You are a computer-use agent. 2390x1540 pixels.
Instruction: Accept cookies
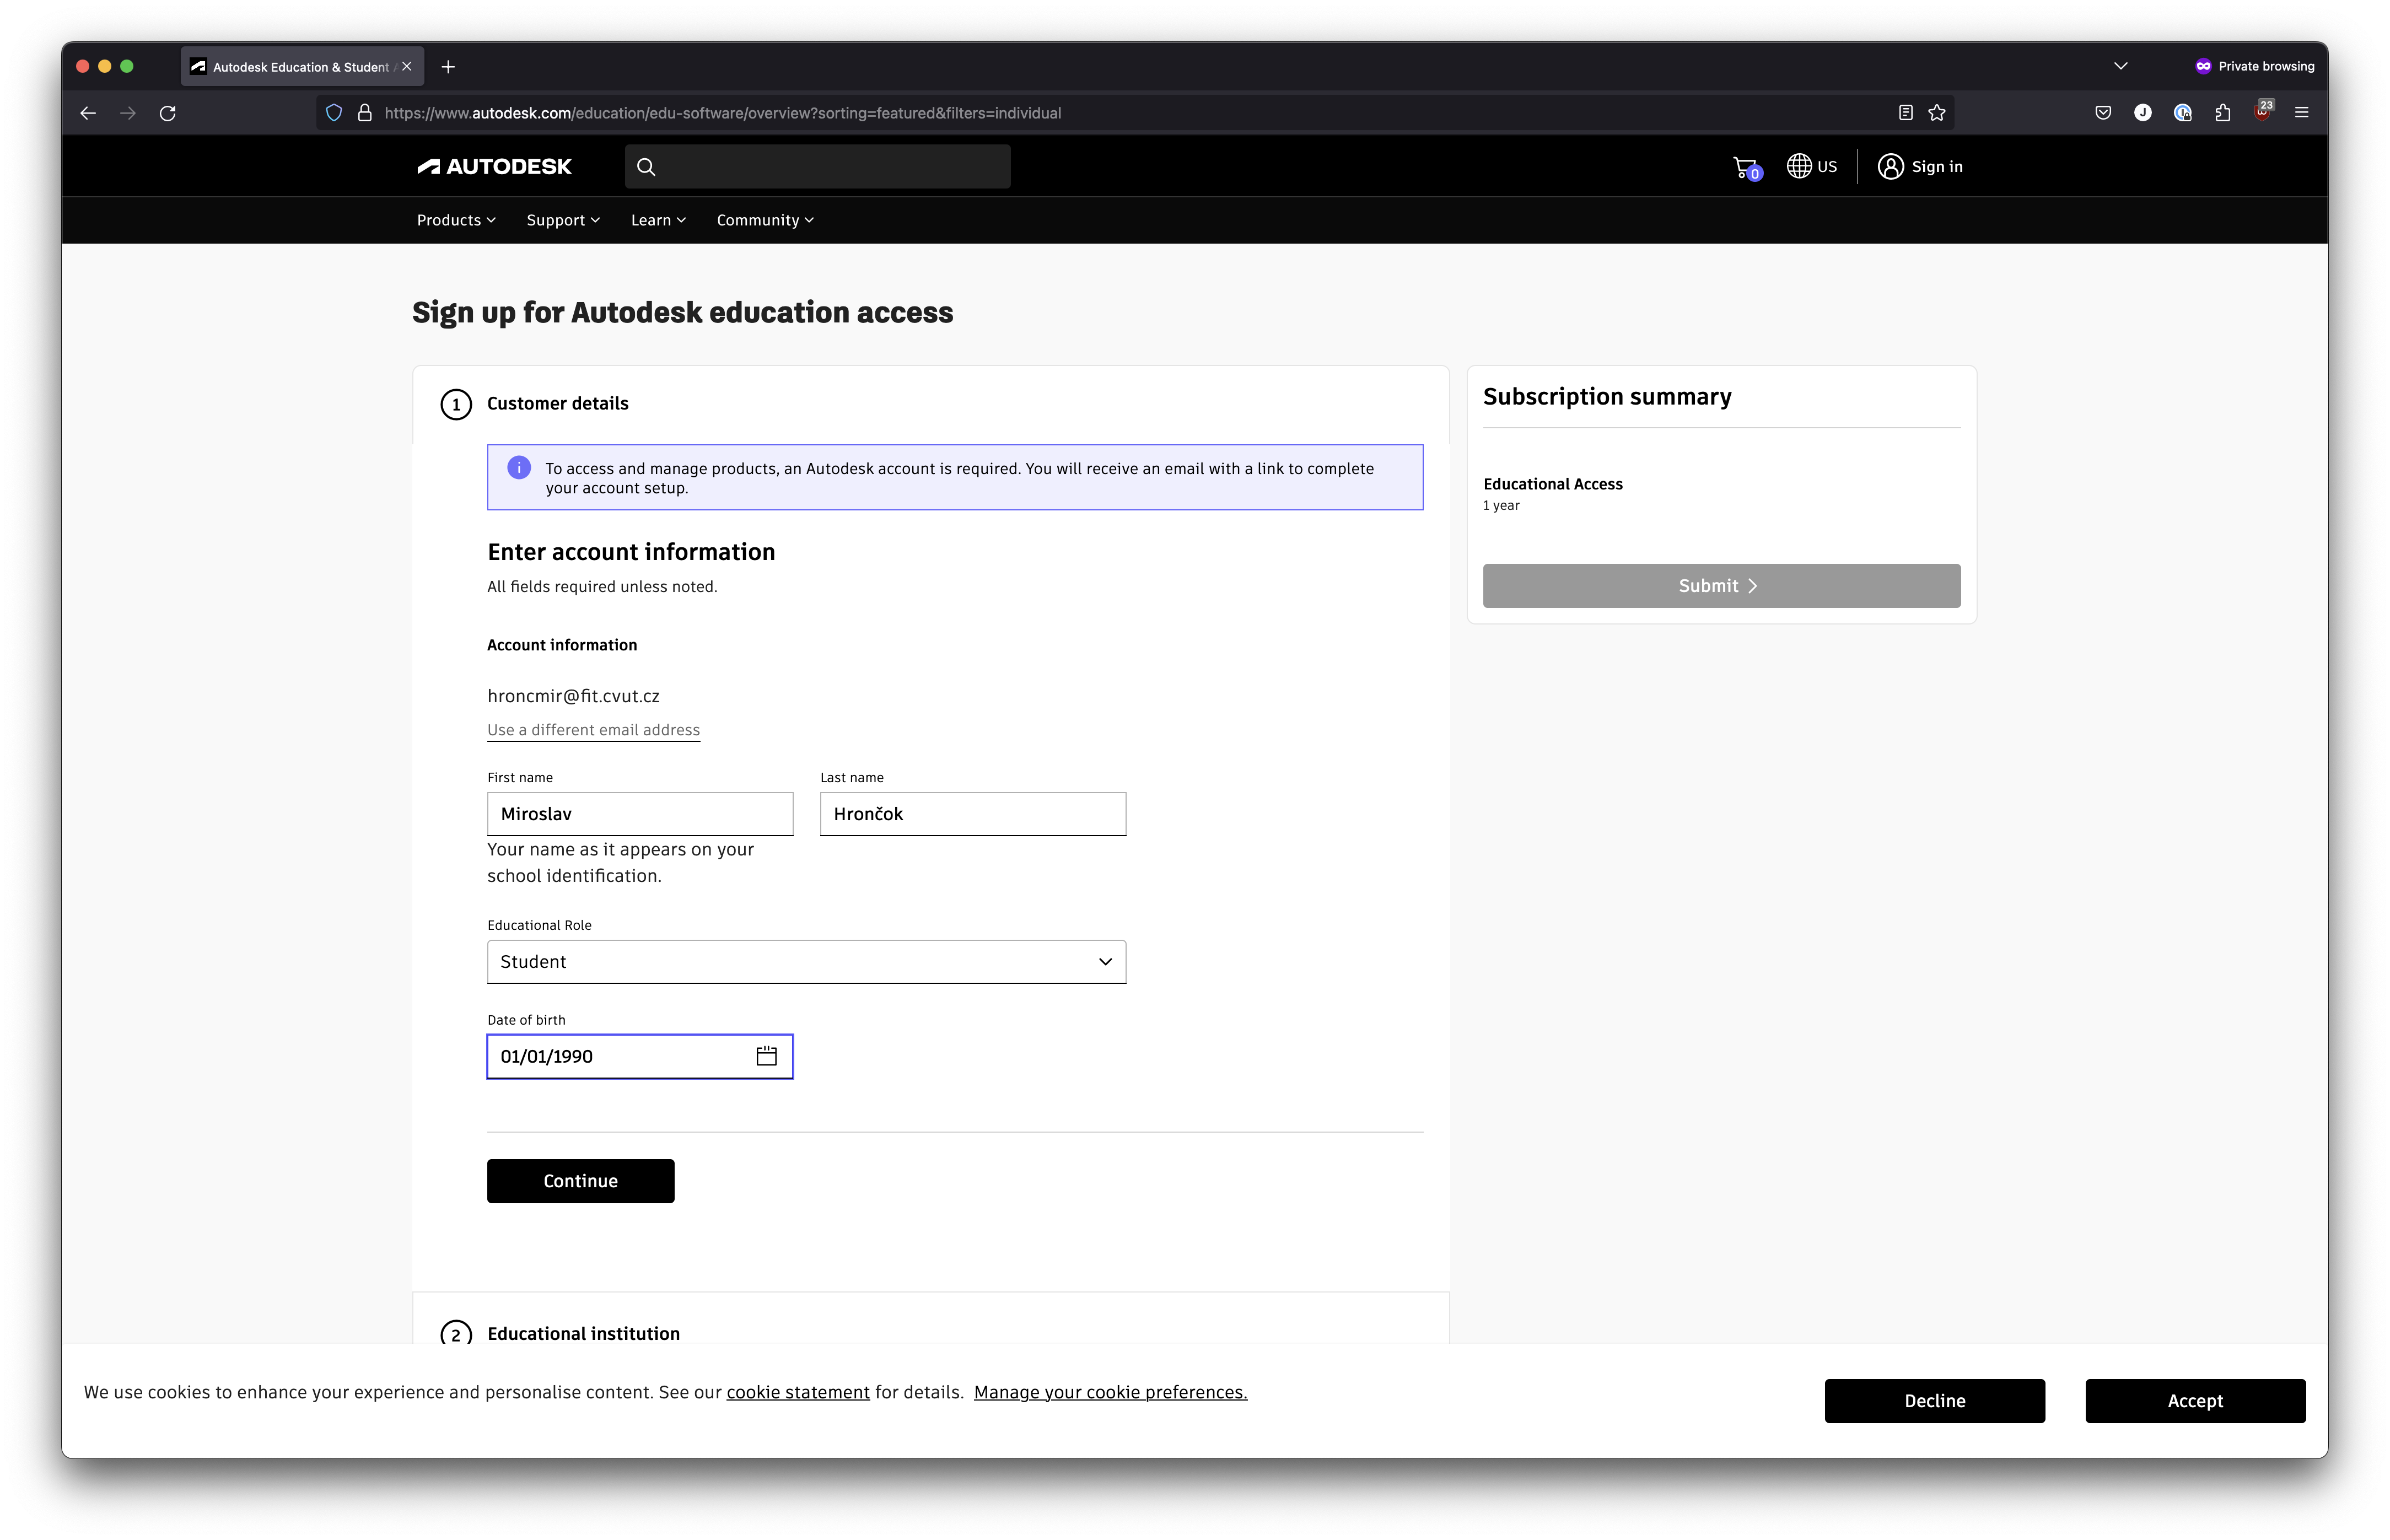click(x=2195, y=1400)
